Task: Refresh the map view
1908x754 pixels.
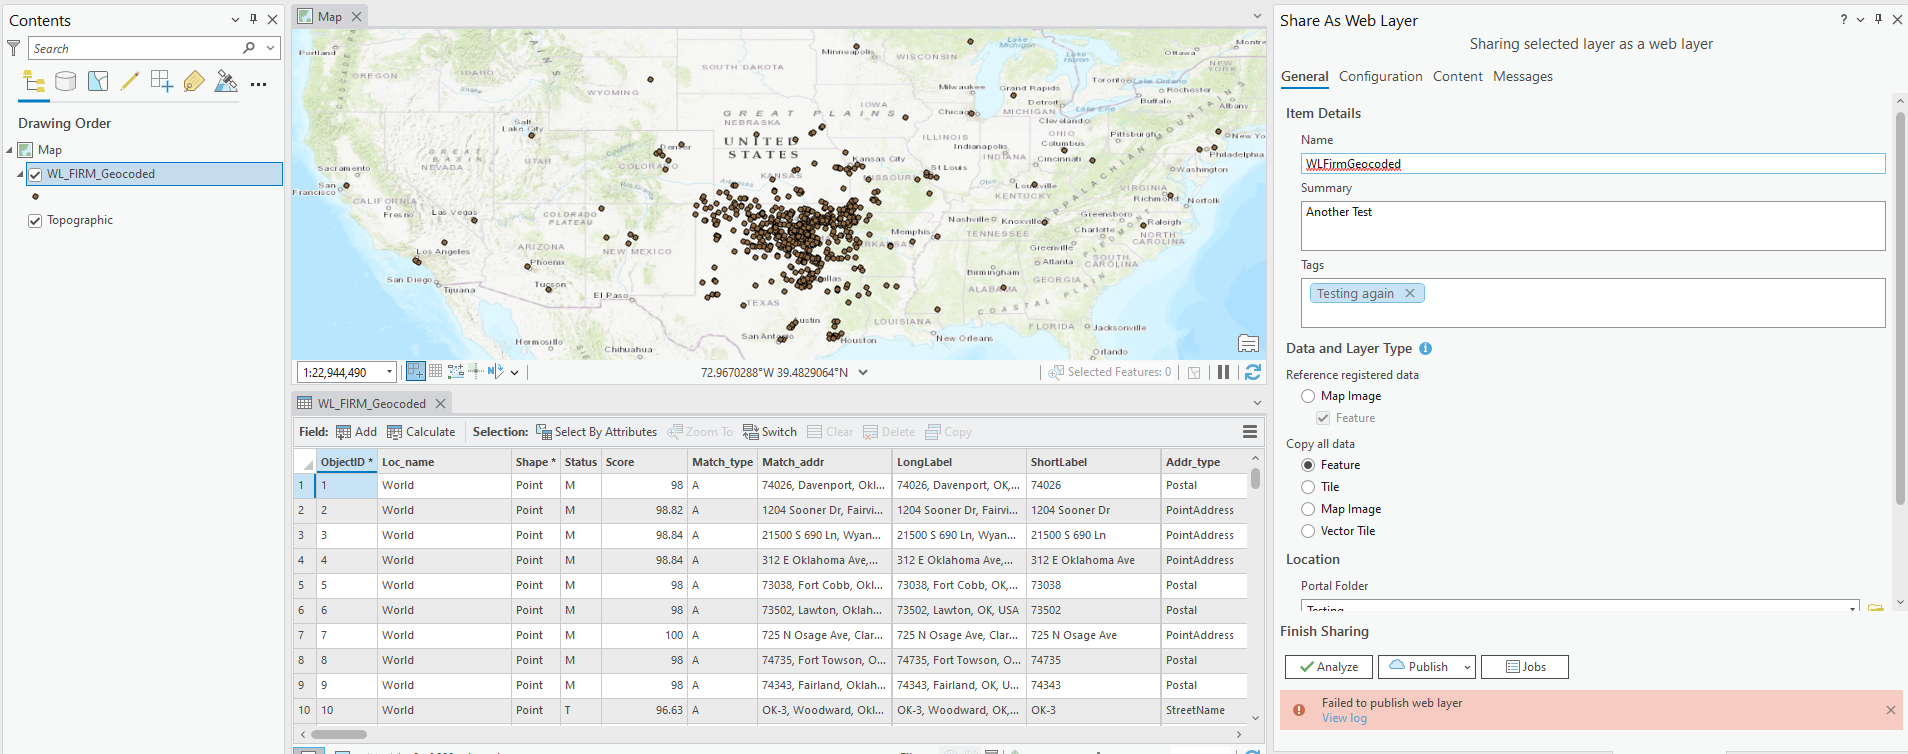Action: point(1252,372)
